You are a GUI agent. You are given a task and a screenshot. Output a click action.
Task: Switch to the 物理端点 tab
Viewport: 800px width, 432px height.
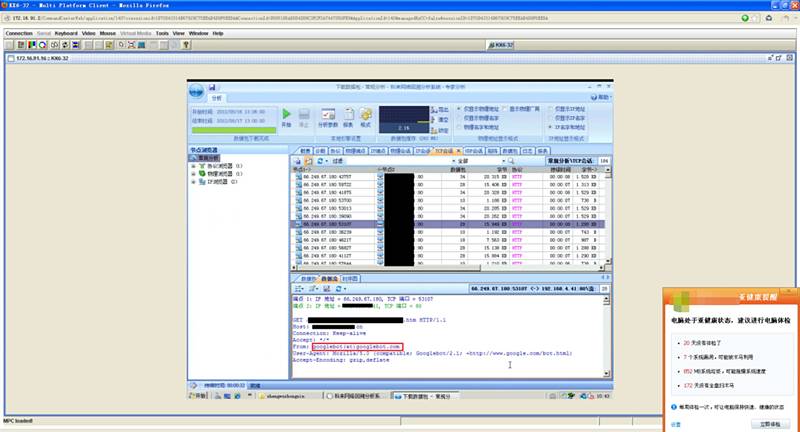[355, 151]
